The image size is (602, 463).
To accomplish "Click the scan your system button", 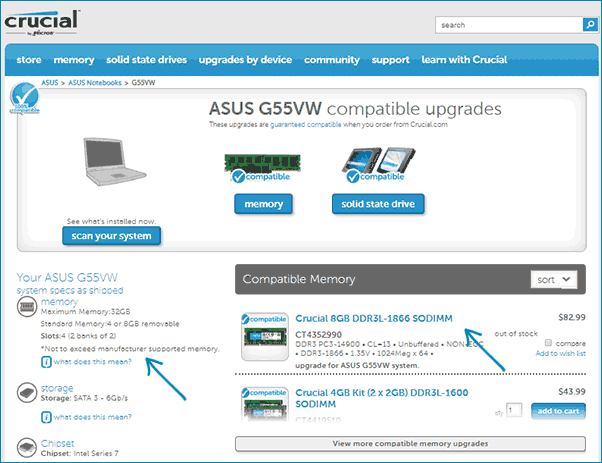I will coord(111,236).
